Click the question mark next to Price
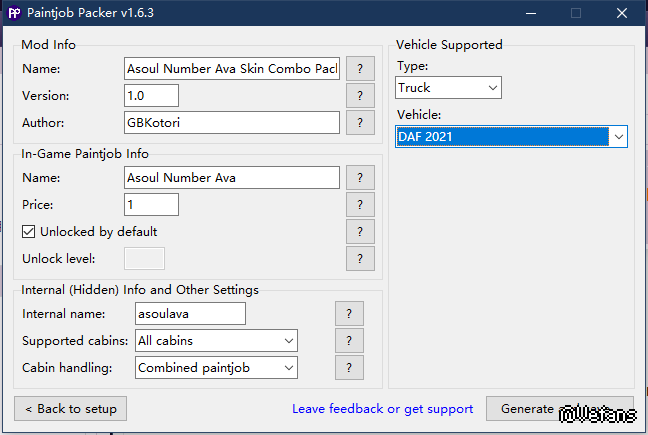 (360, 205)
